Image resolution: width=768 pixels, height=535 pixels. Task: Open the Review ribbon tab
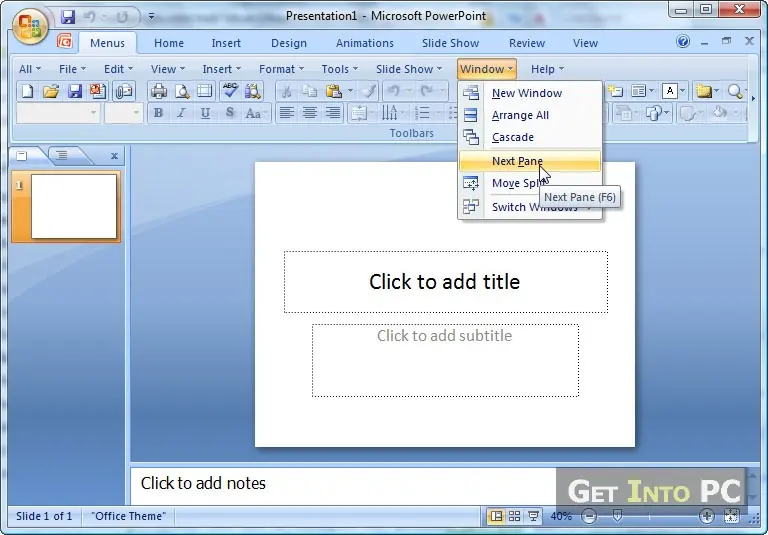(527, 43)
